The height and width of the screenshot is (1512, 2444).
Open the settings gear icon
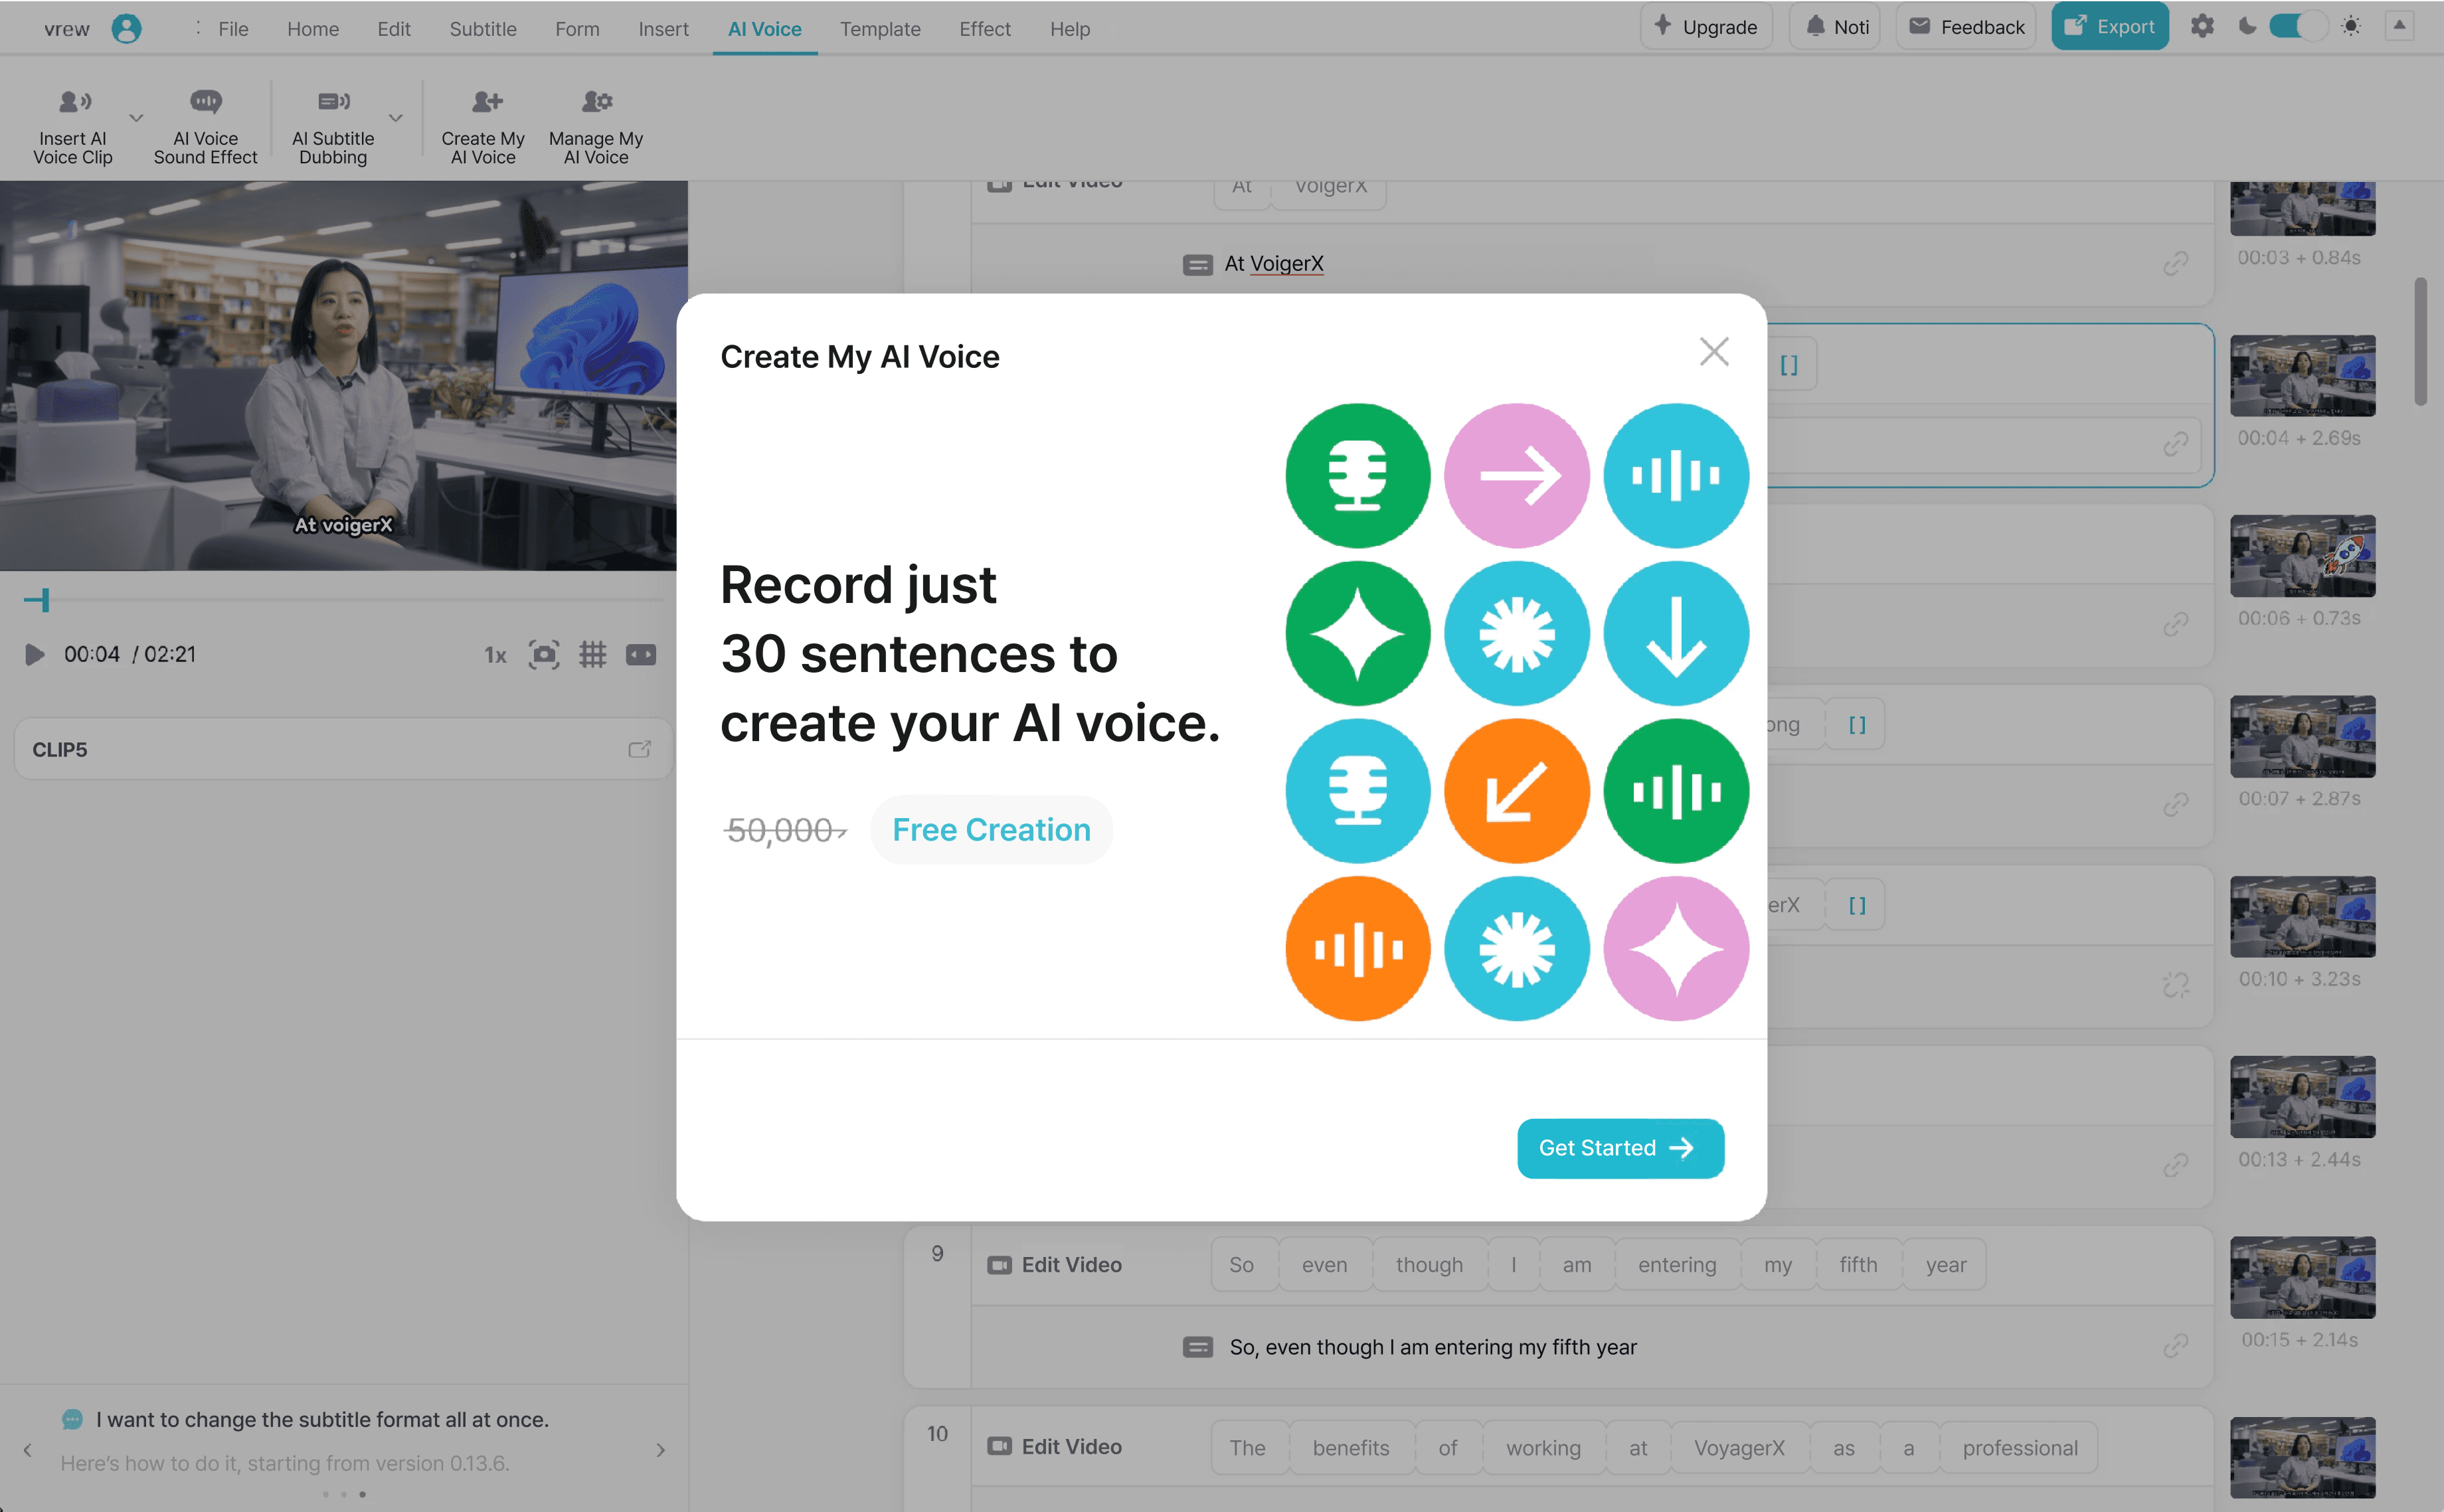2201,27
